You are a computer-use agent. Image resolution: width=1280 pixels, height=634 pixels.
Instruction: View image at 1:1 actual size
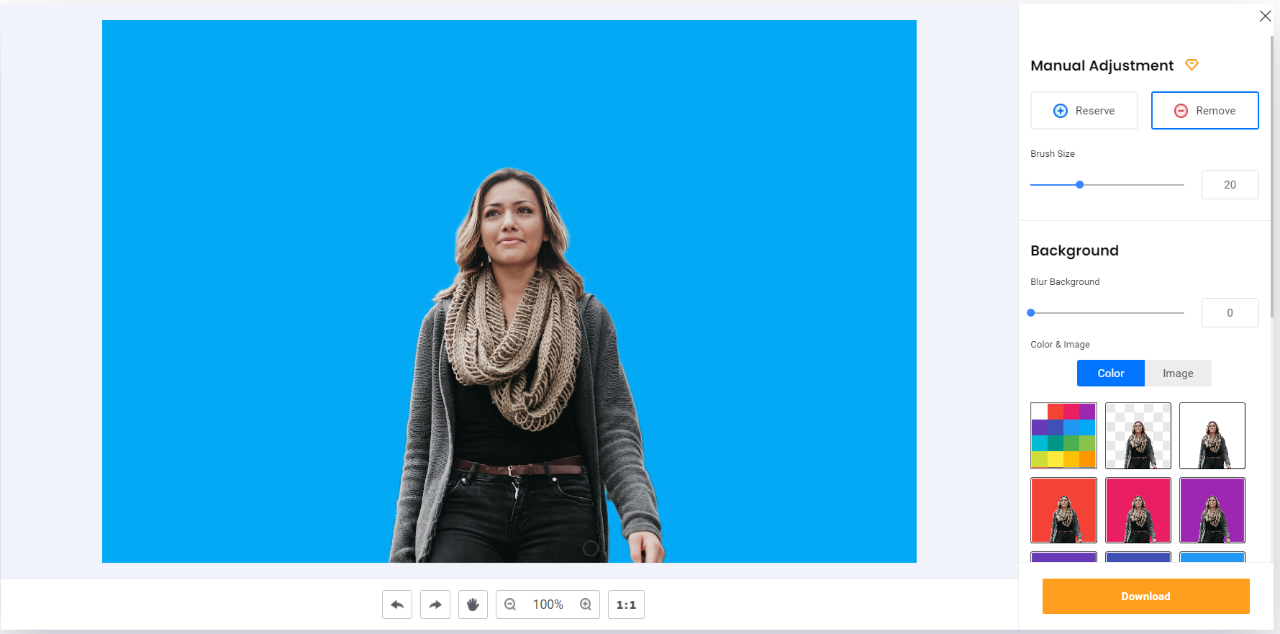tap(626, 604)
